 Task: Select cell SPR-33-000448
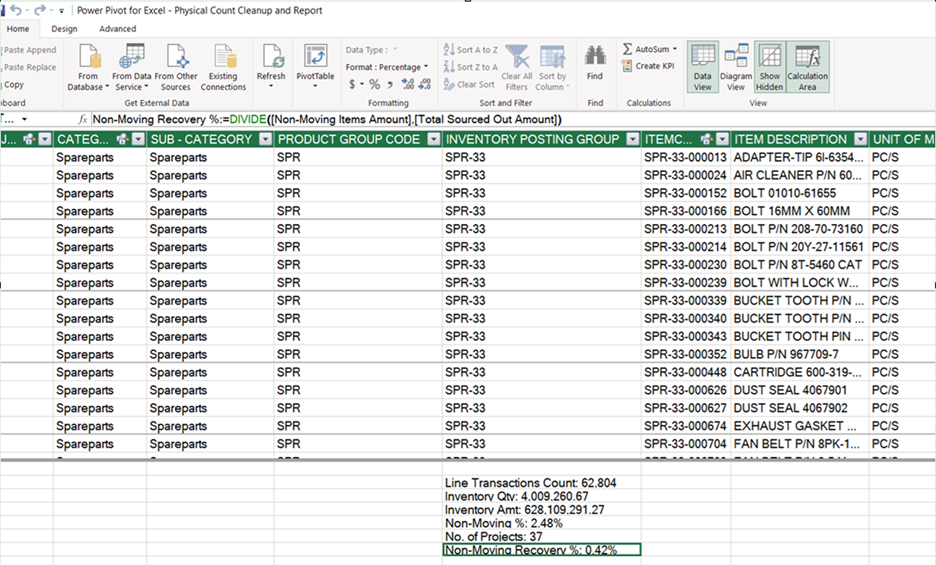[686, 372]
